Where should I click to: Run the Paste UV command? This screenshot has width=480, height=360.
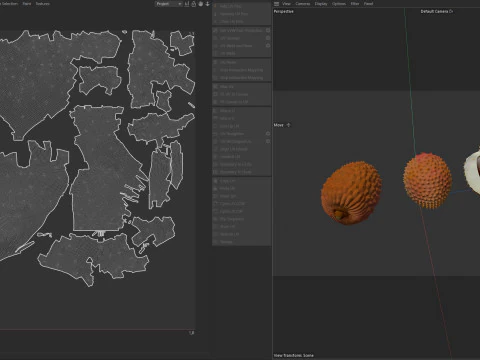point(242,188)
